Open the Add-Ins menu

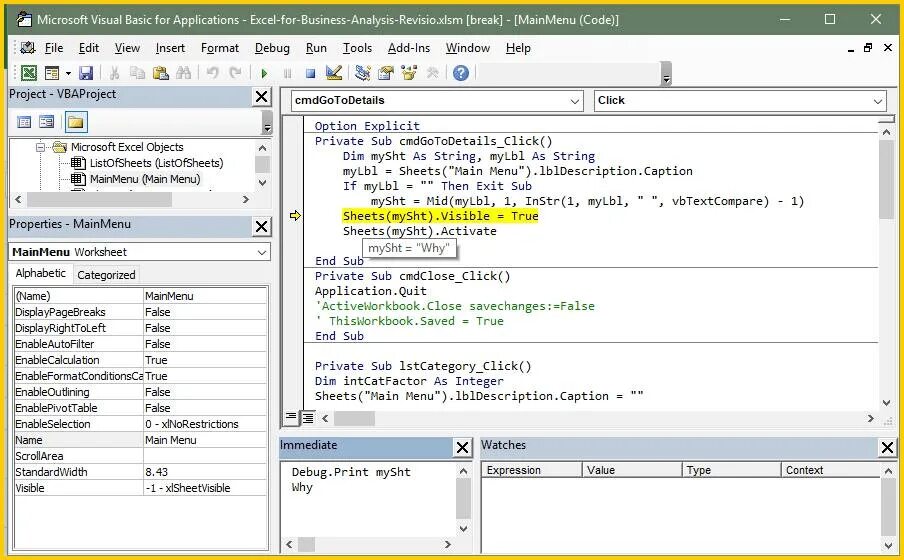pyautogui.click(x=409, y=48)
